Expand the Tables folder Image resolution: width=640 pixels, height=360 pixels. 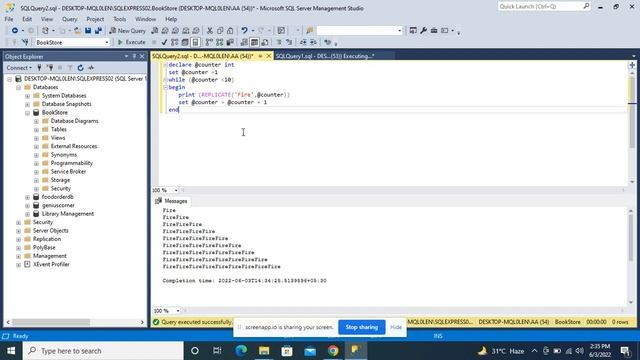[x=36, y=130]
